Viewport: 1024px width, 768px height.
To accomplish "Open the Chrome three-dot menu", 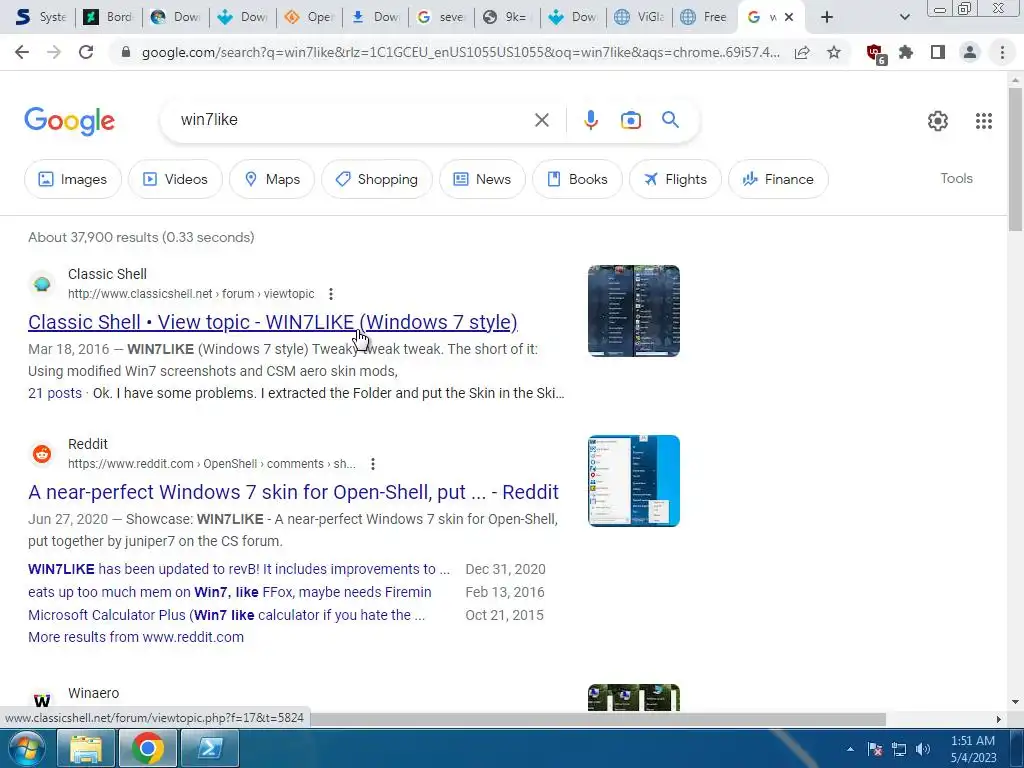I will point(1002,52).
